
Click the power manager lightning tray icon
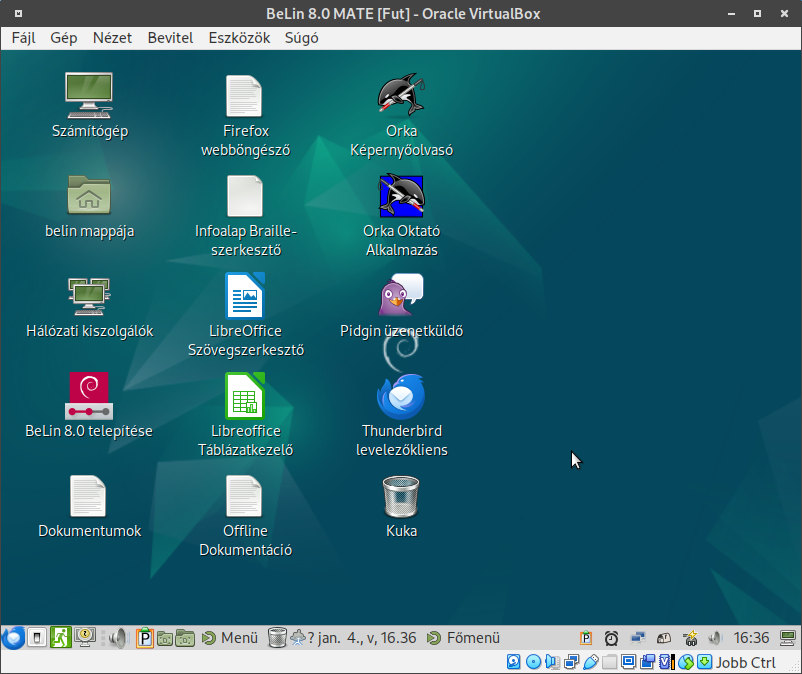[x=690, y=638]
